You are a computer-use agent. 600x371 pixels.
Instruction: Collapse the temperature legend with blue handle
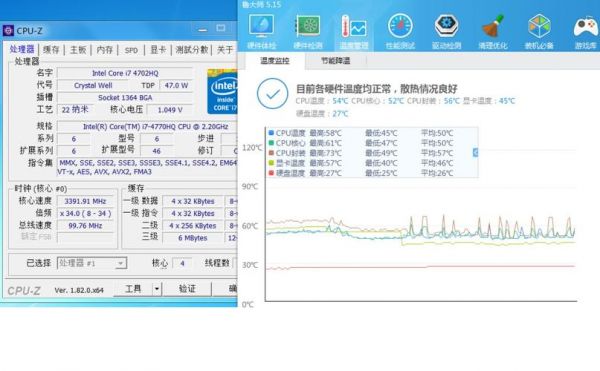tap(475, 153)
